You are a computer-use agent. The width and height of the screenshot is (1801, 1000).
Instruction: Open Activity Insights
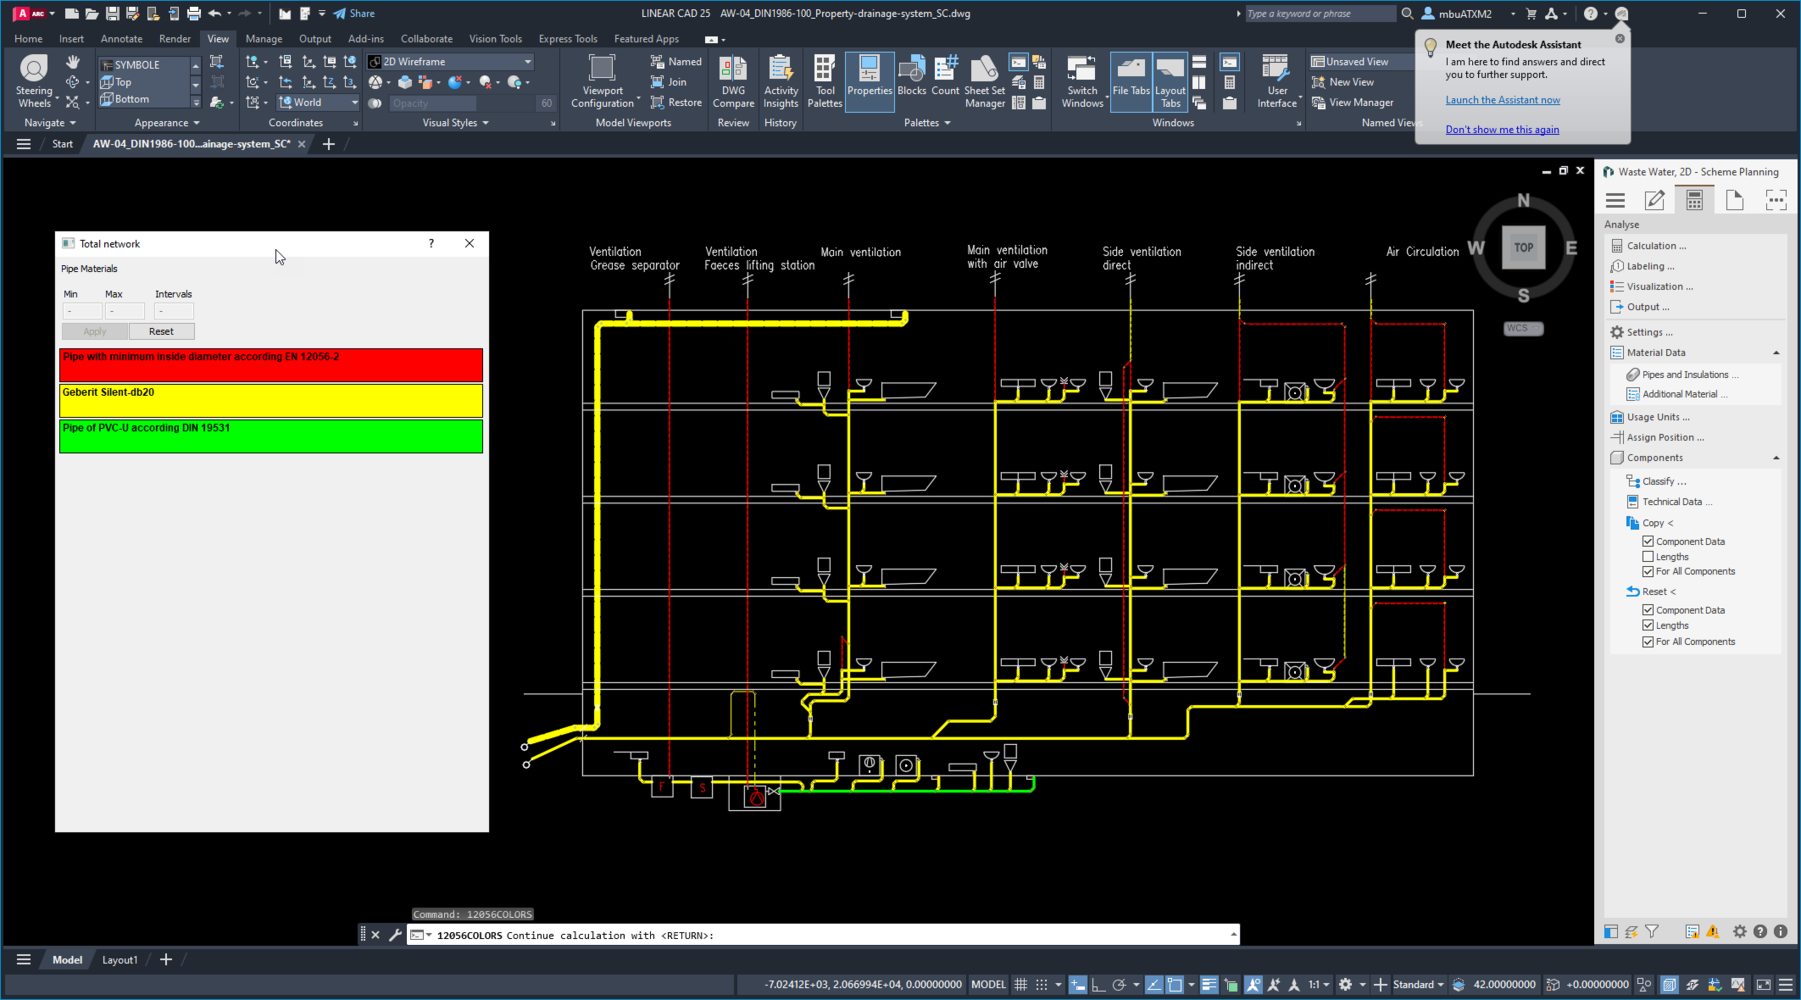781,81
